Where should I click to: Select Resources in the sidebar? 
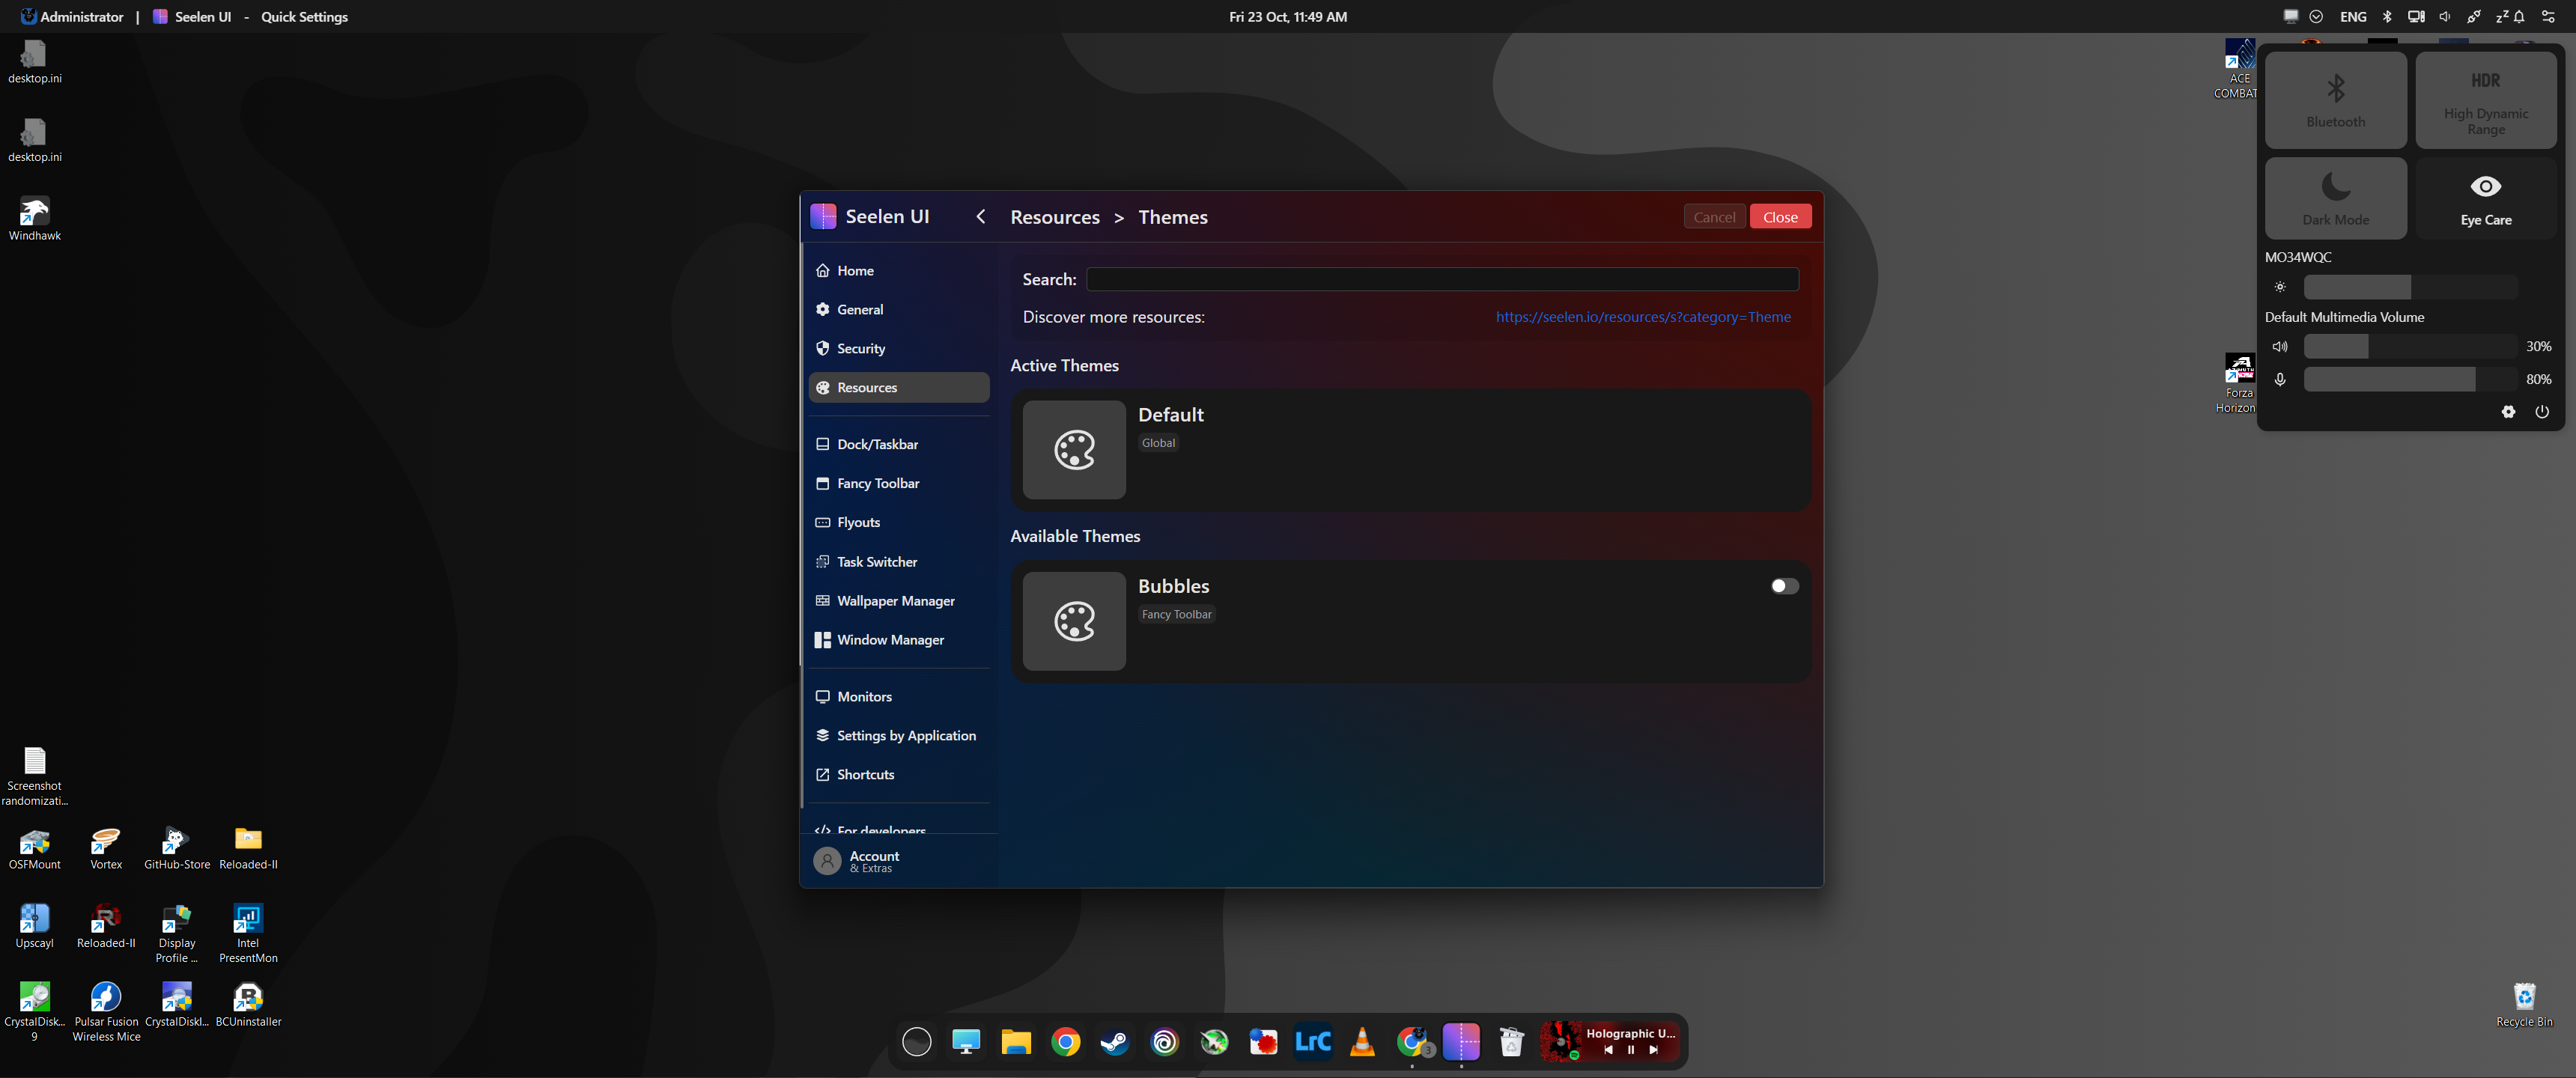898,388
